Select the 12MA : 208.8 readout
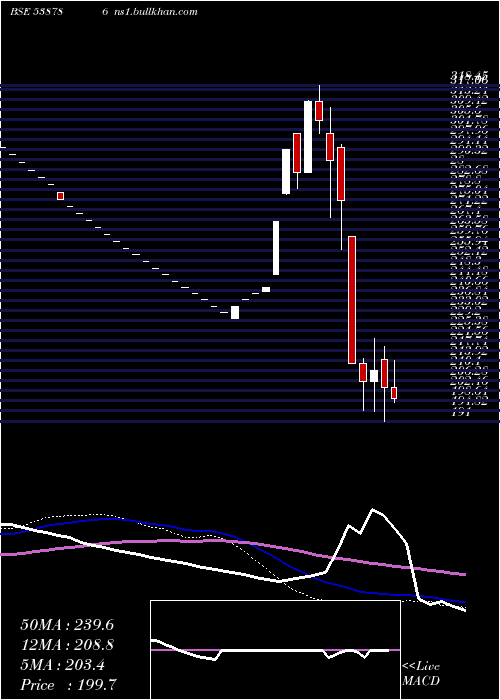Image resolution: width=500 pixels, height=700 pixels. tap(67, 645)
